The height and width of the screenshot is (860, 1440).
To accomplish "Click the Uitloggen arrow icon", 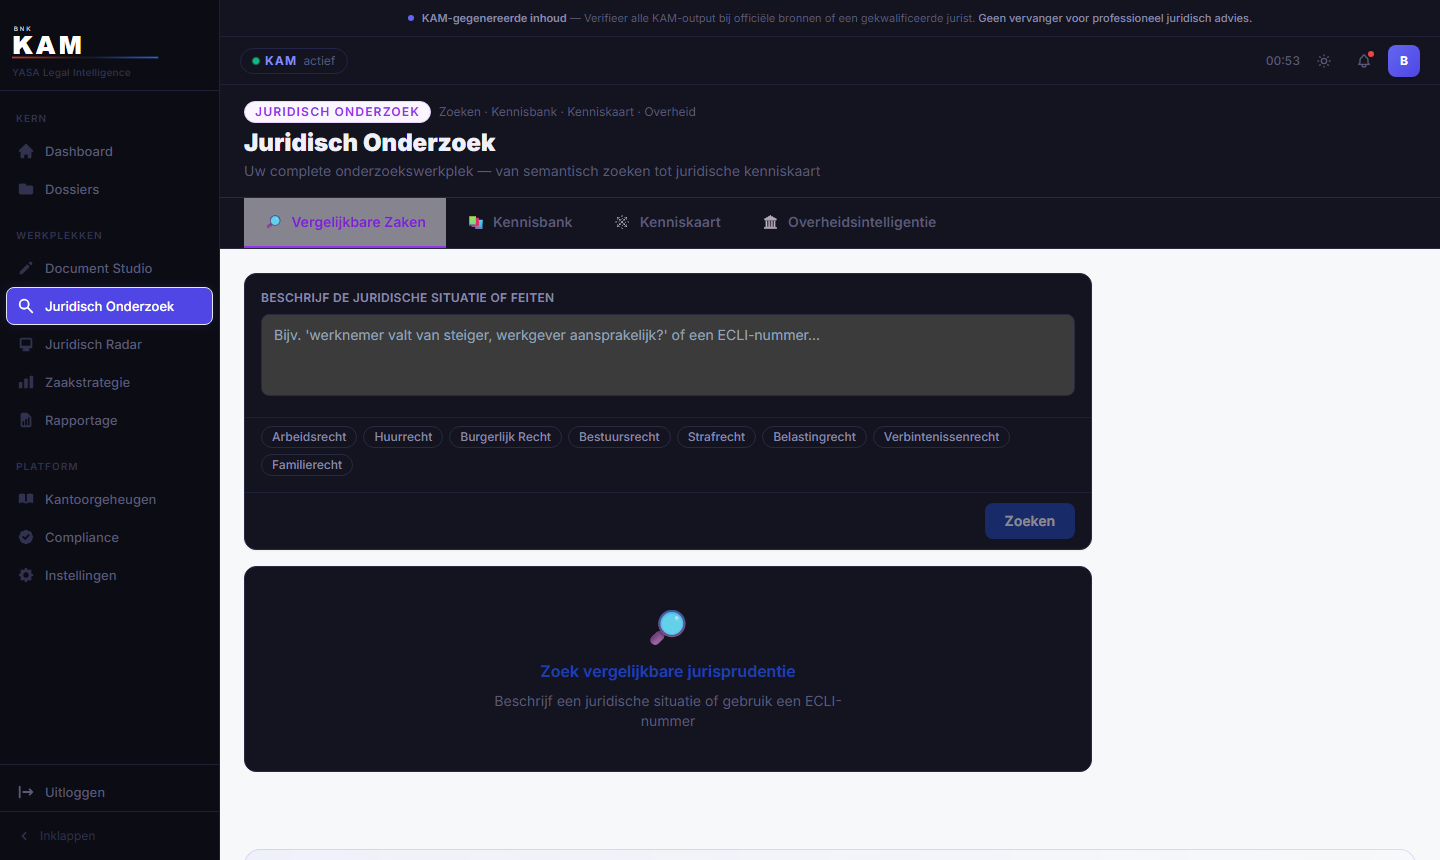I will coord(26,792).
